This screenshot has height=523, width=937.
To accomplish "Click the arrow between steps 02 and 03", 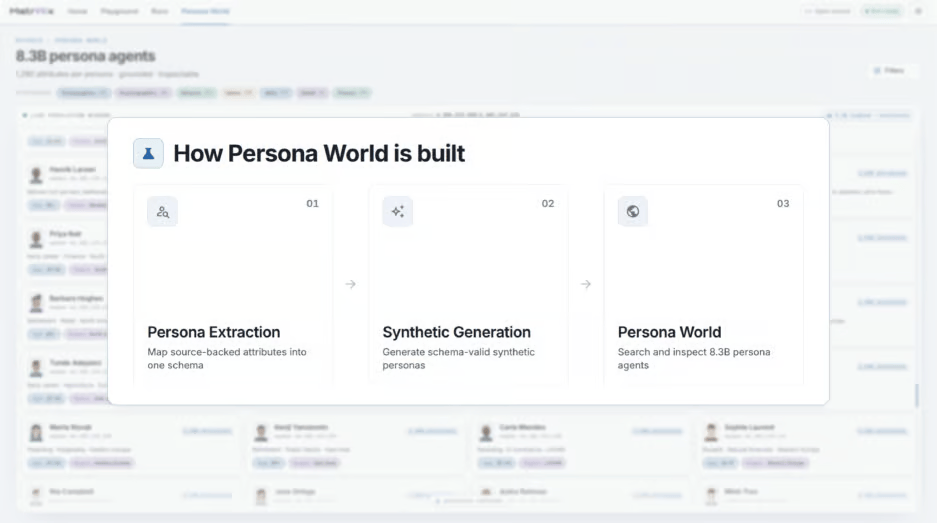I will 586,284.
